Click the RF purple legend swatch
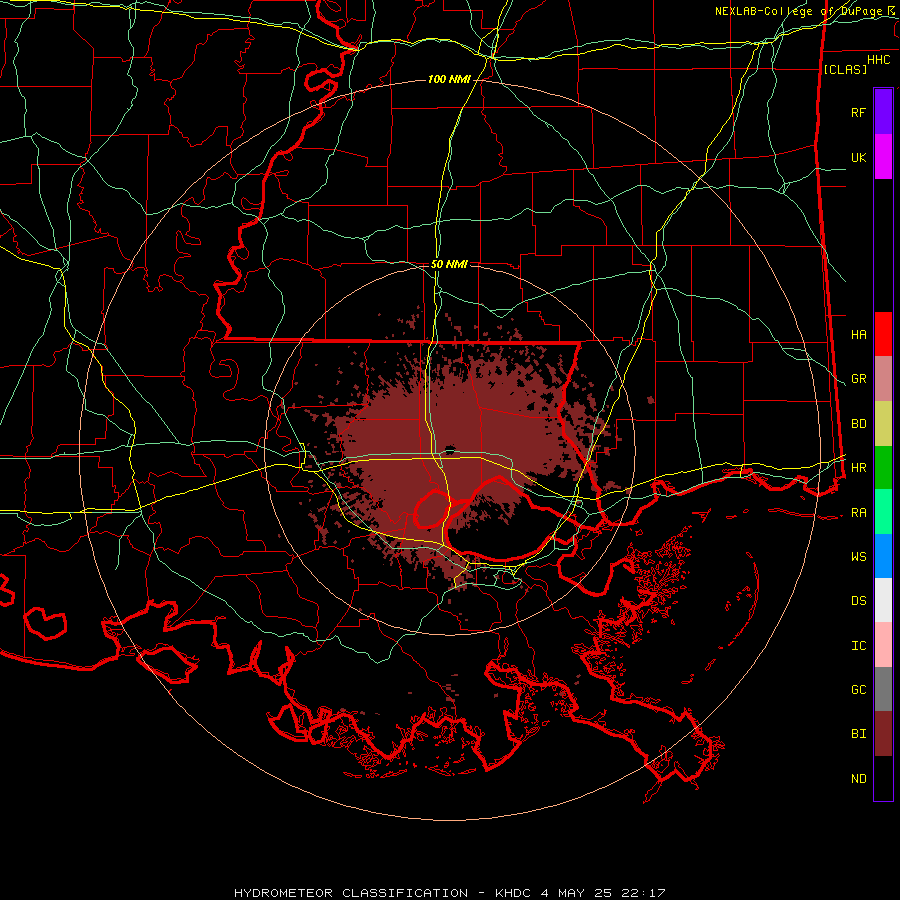 click(x=883, y=112)
